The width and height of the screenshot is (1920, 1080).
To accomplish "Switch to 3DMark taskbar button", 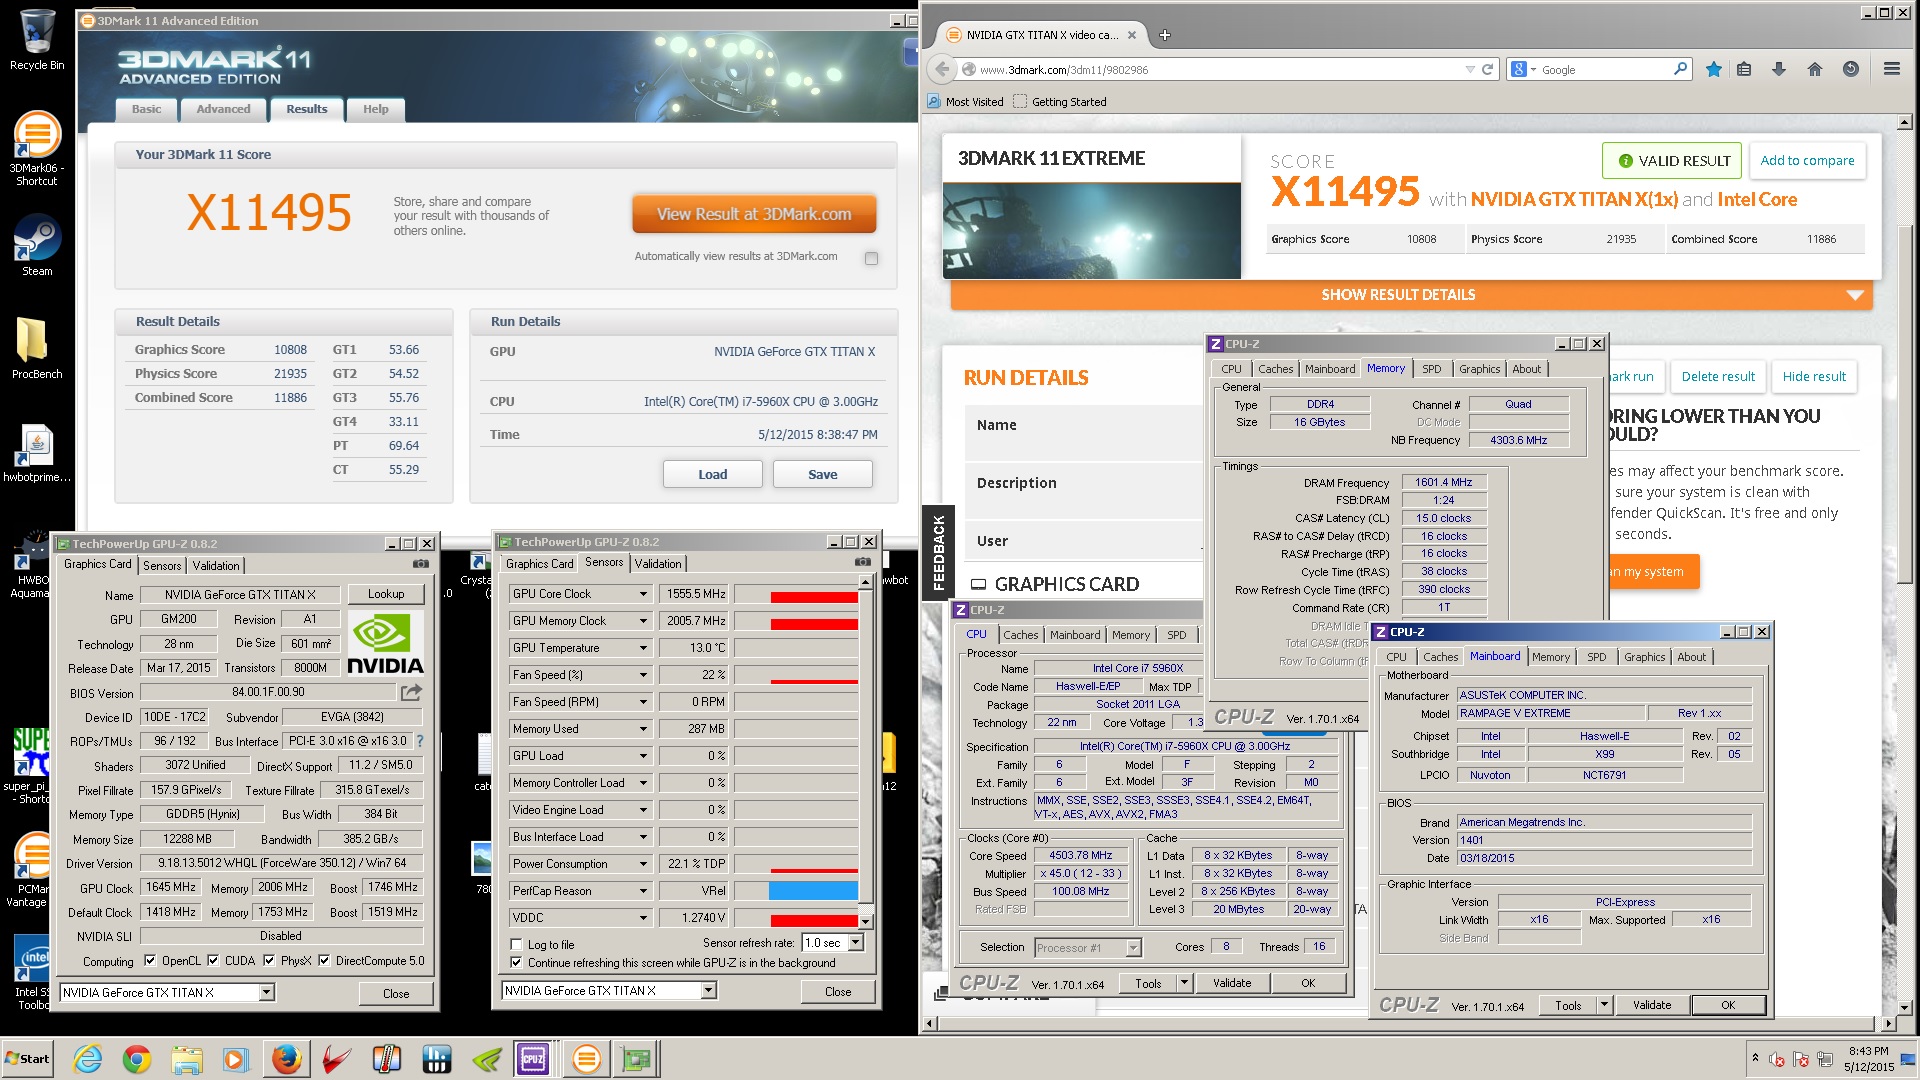I will click(587, 1059).
